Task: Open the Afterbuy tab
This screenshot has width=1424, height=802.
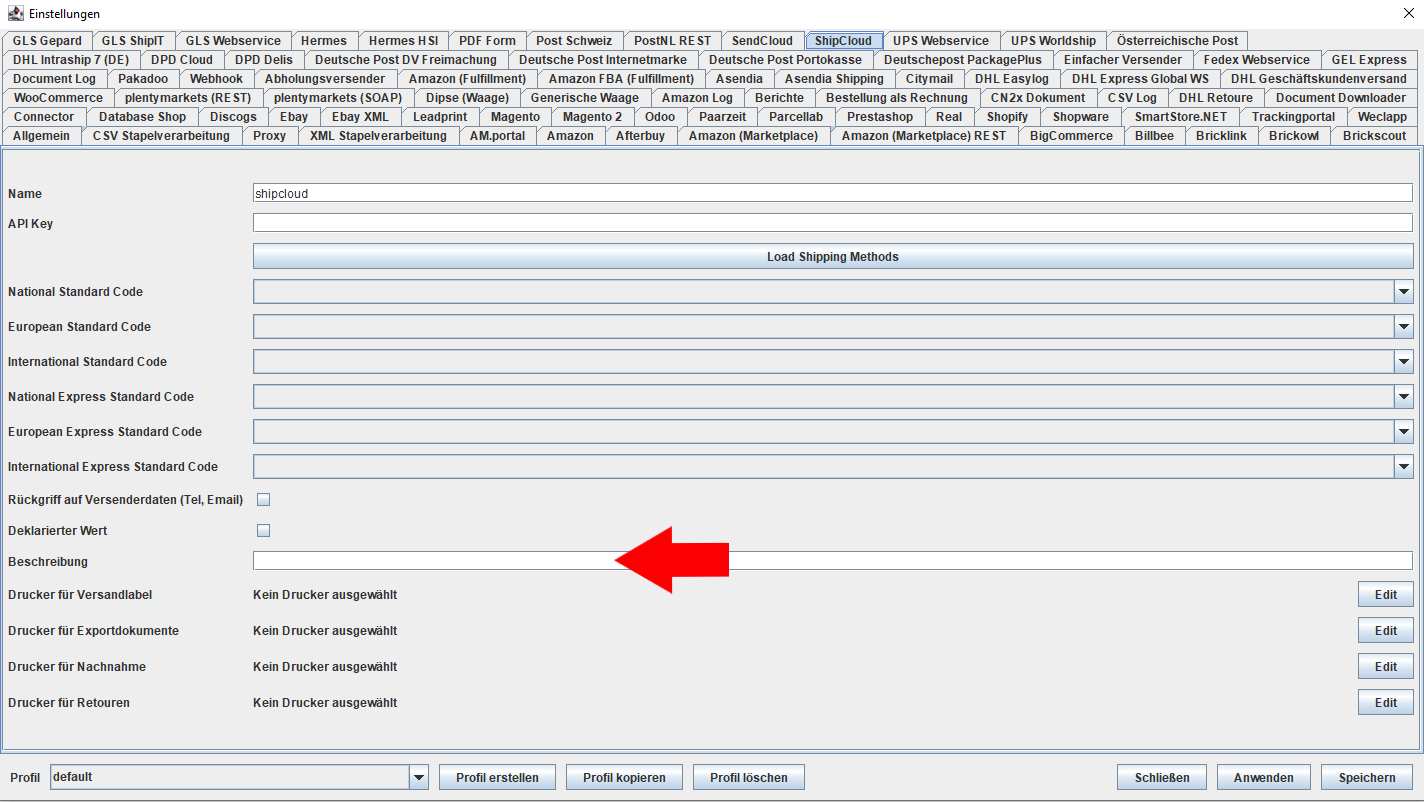Action: pos(640,136)
